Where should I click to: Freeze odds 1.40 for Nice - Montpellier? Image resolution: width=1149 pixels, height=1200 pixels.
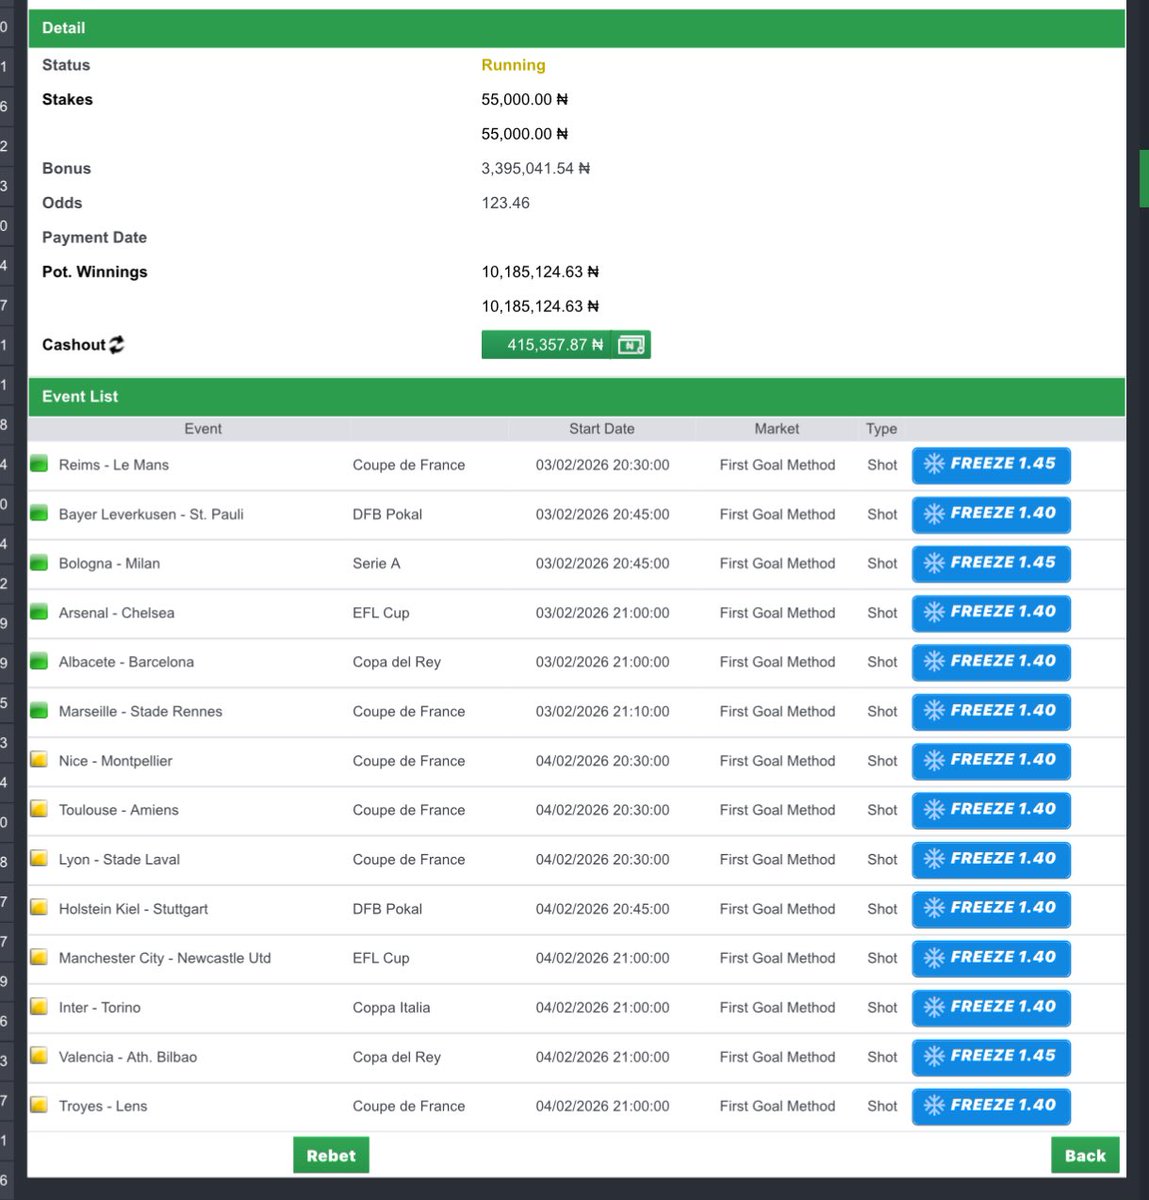(991, 761)
